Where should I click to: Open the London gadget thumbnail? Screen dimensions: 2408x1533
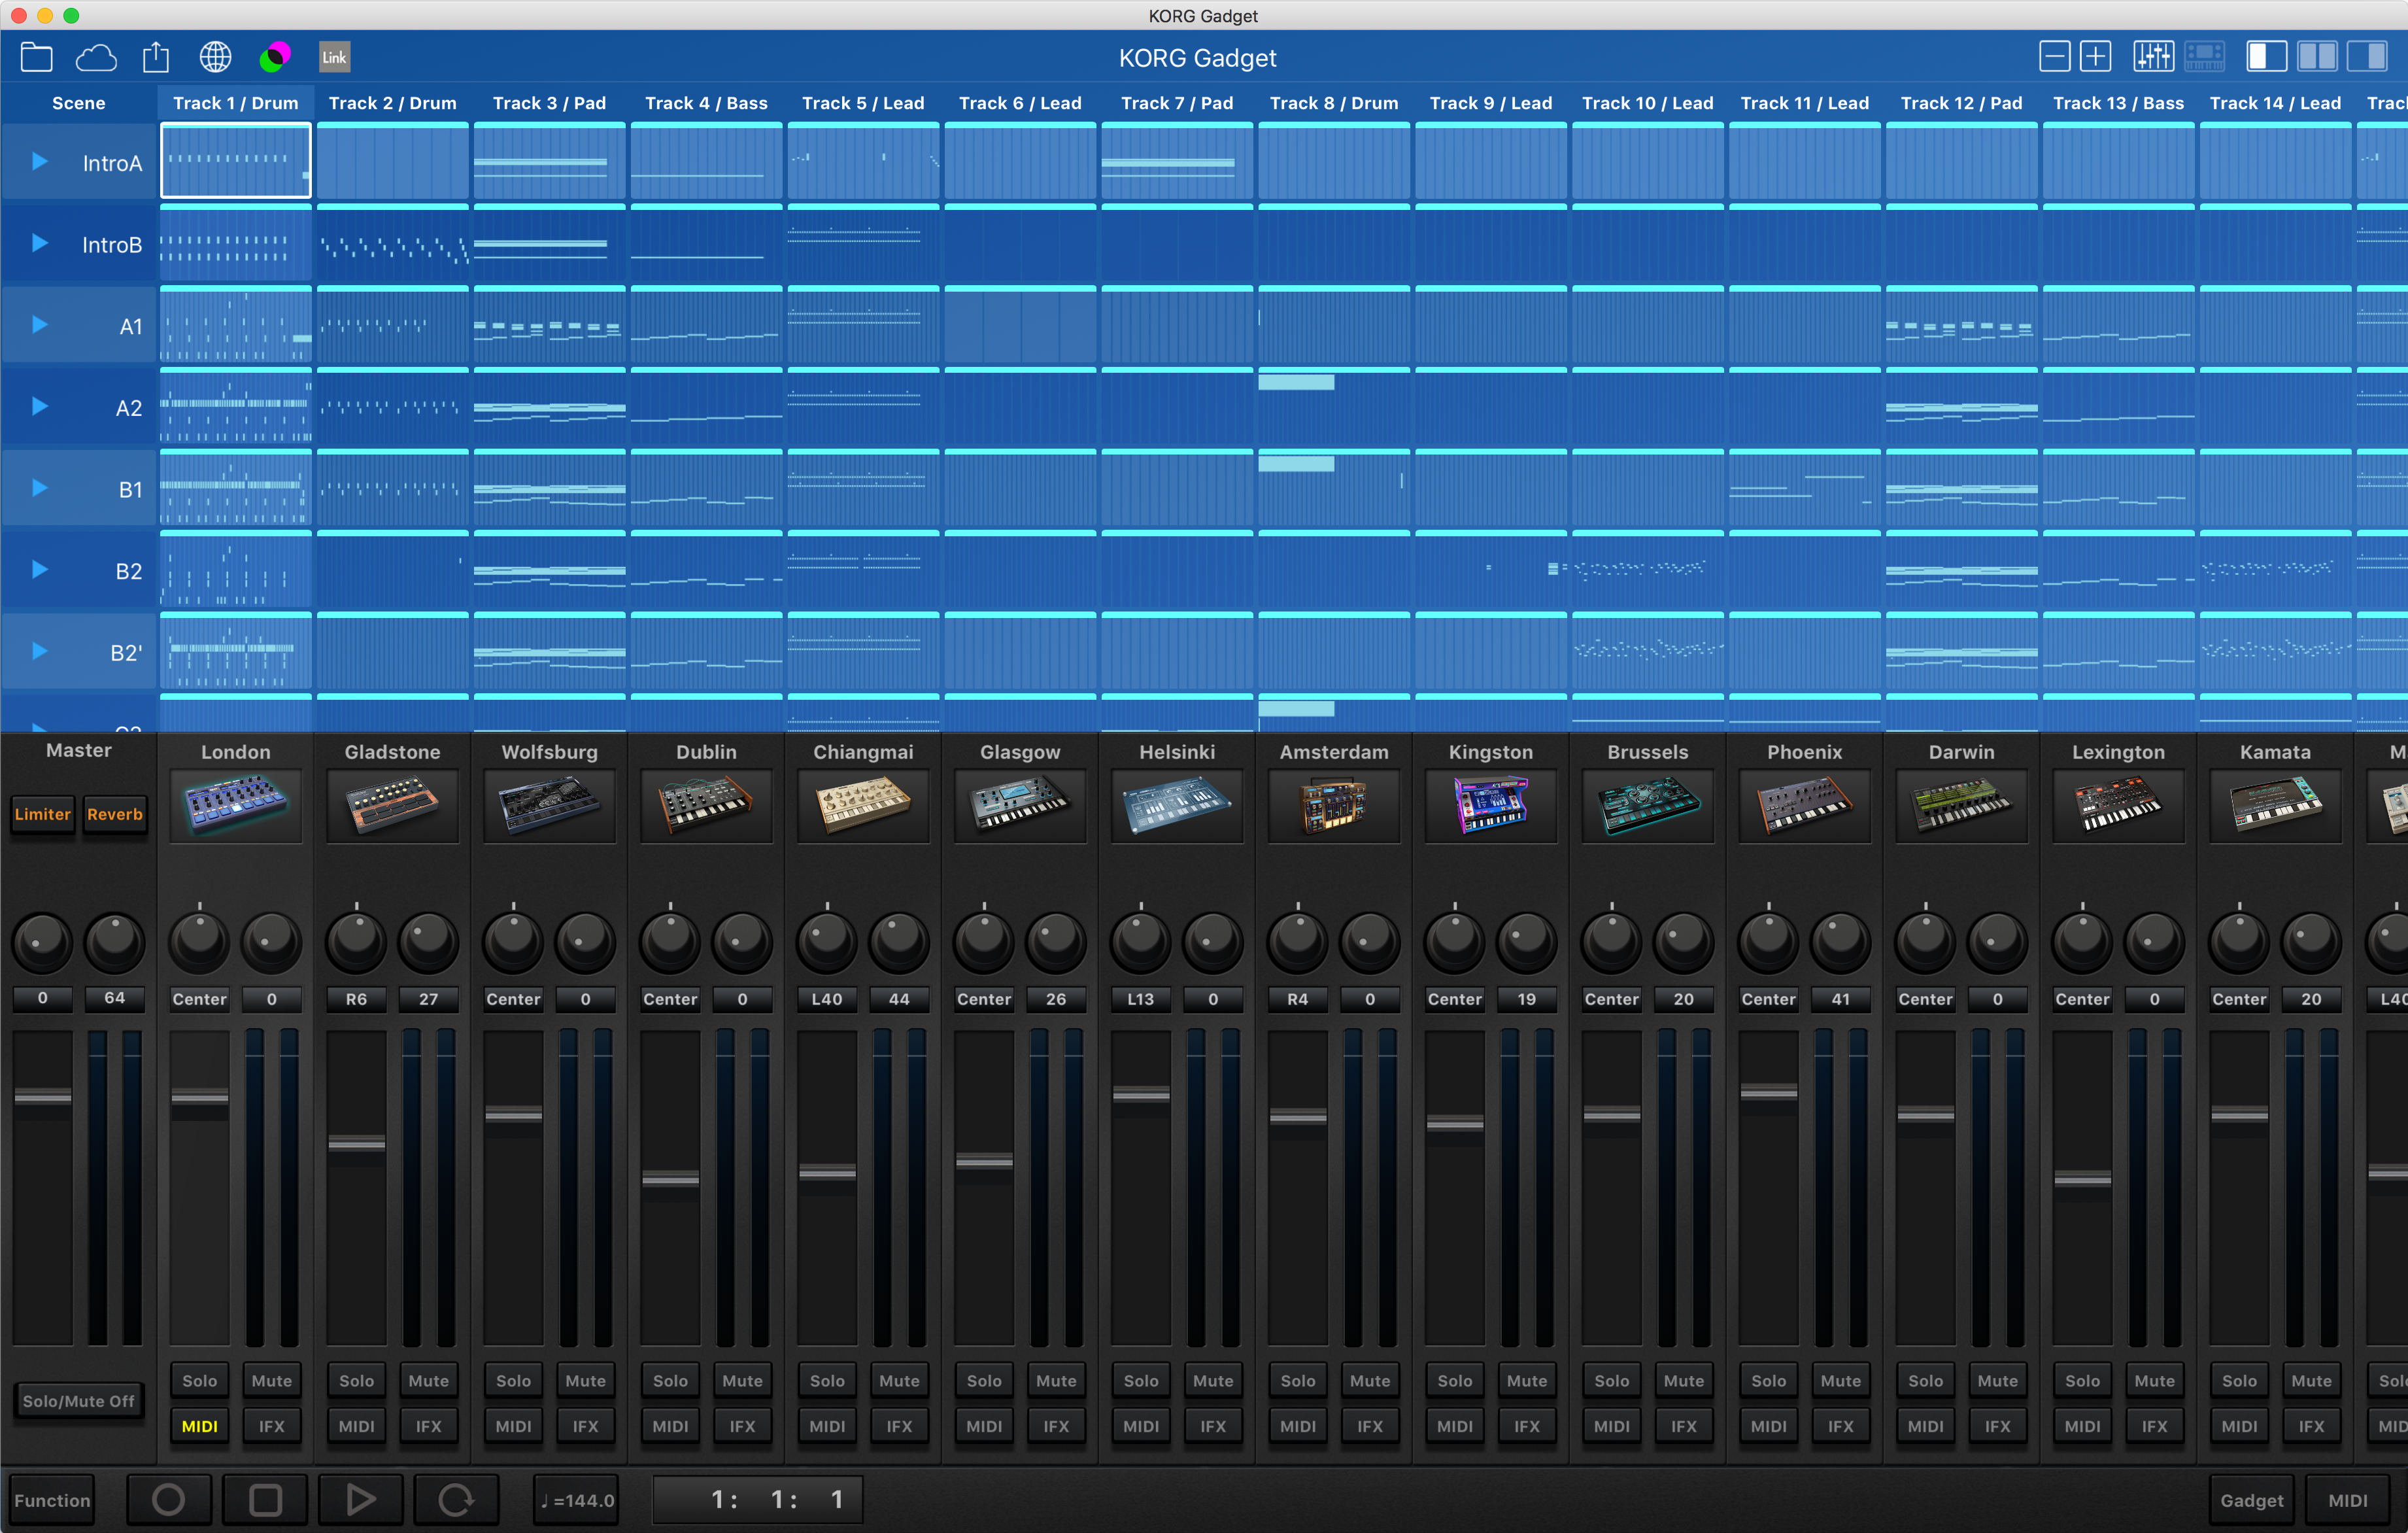[x=236, y=806]
